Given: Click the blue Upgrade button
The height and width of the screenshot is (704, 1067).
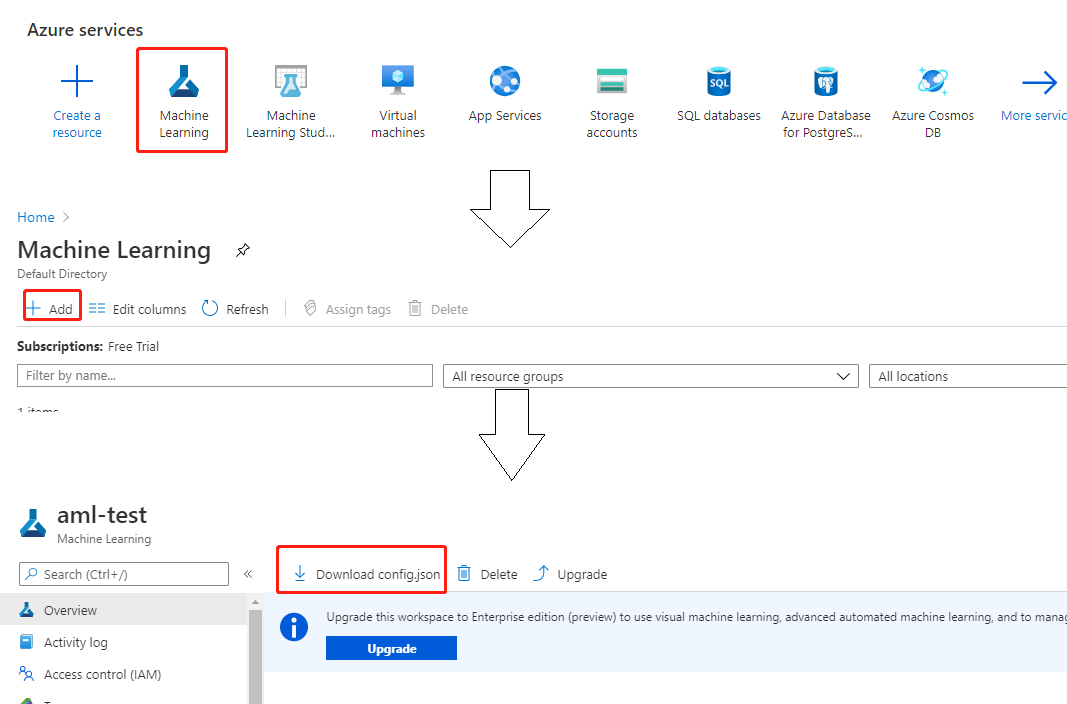Looking at the screenshot, I should point(391,649).
